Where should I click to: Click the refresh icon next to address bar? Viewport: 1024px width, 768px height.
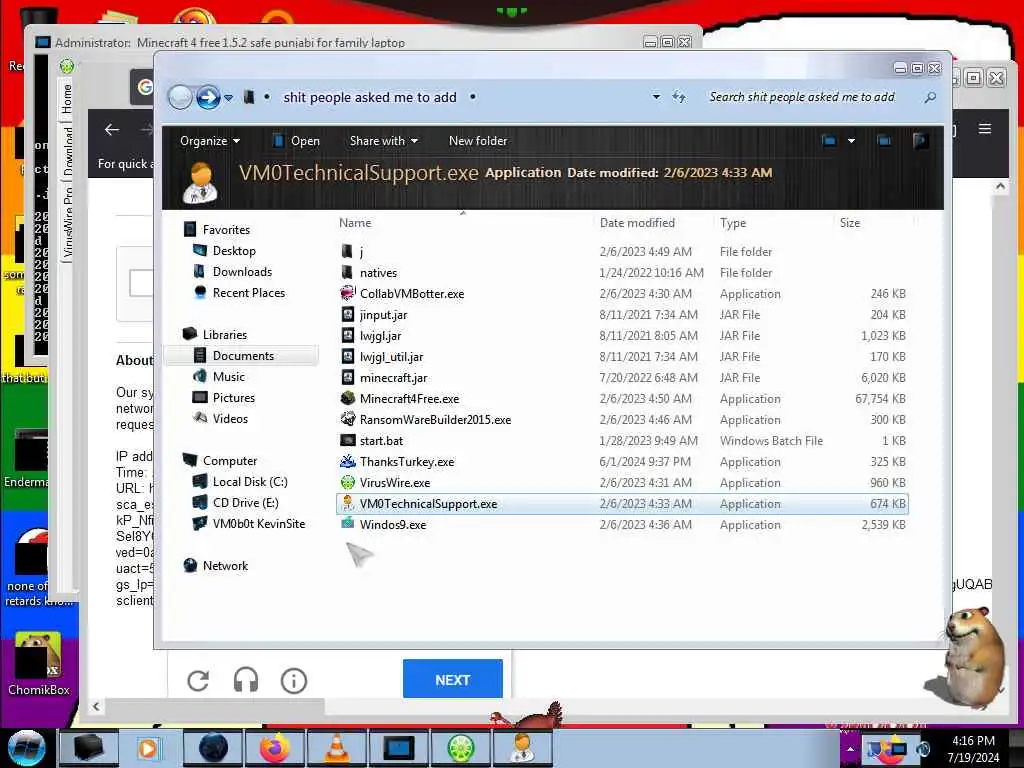[x=679, y=97]
